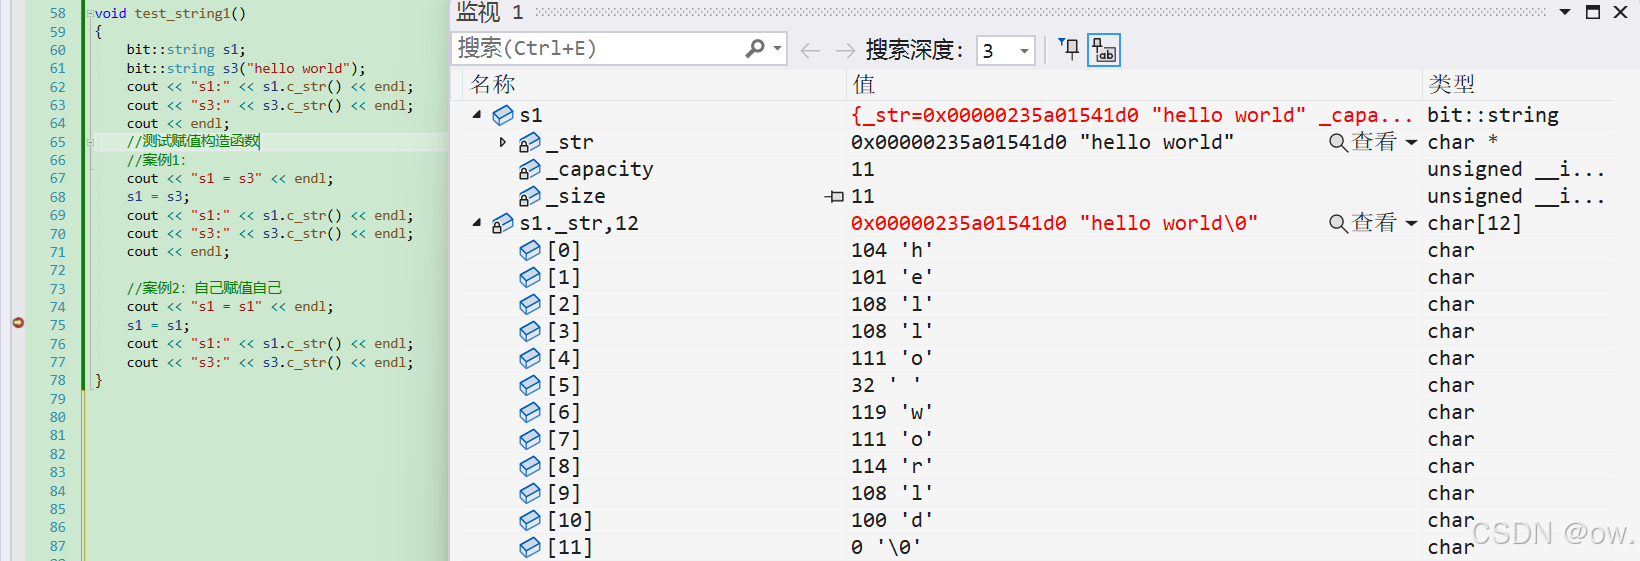This screenshot has height=561, width=1640.
Task: Click the pin icon beside _size value
Action: (x=835, y=196)
